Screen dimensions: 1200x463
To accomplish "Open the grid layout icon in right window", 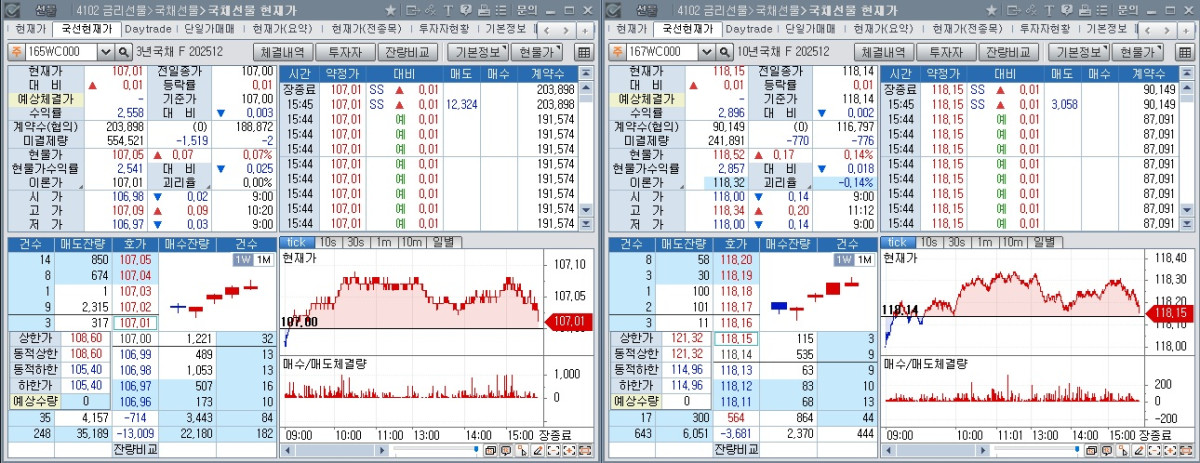I will click(1185, 52).
